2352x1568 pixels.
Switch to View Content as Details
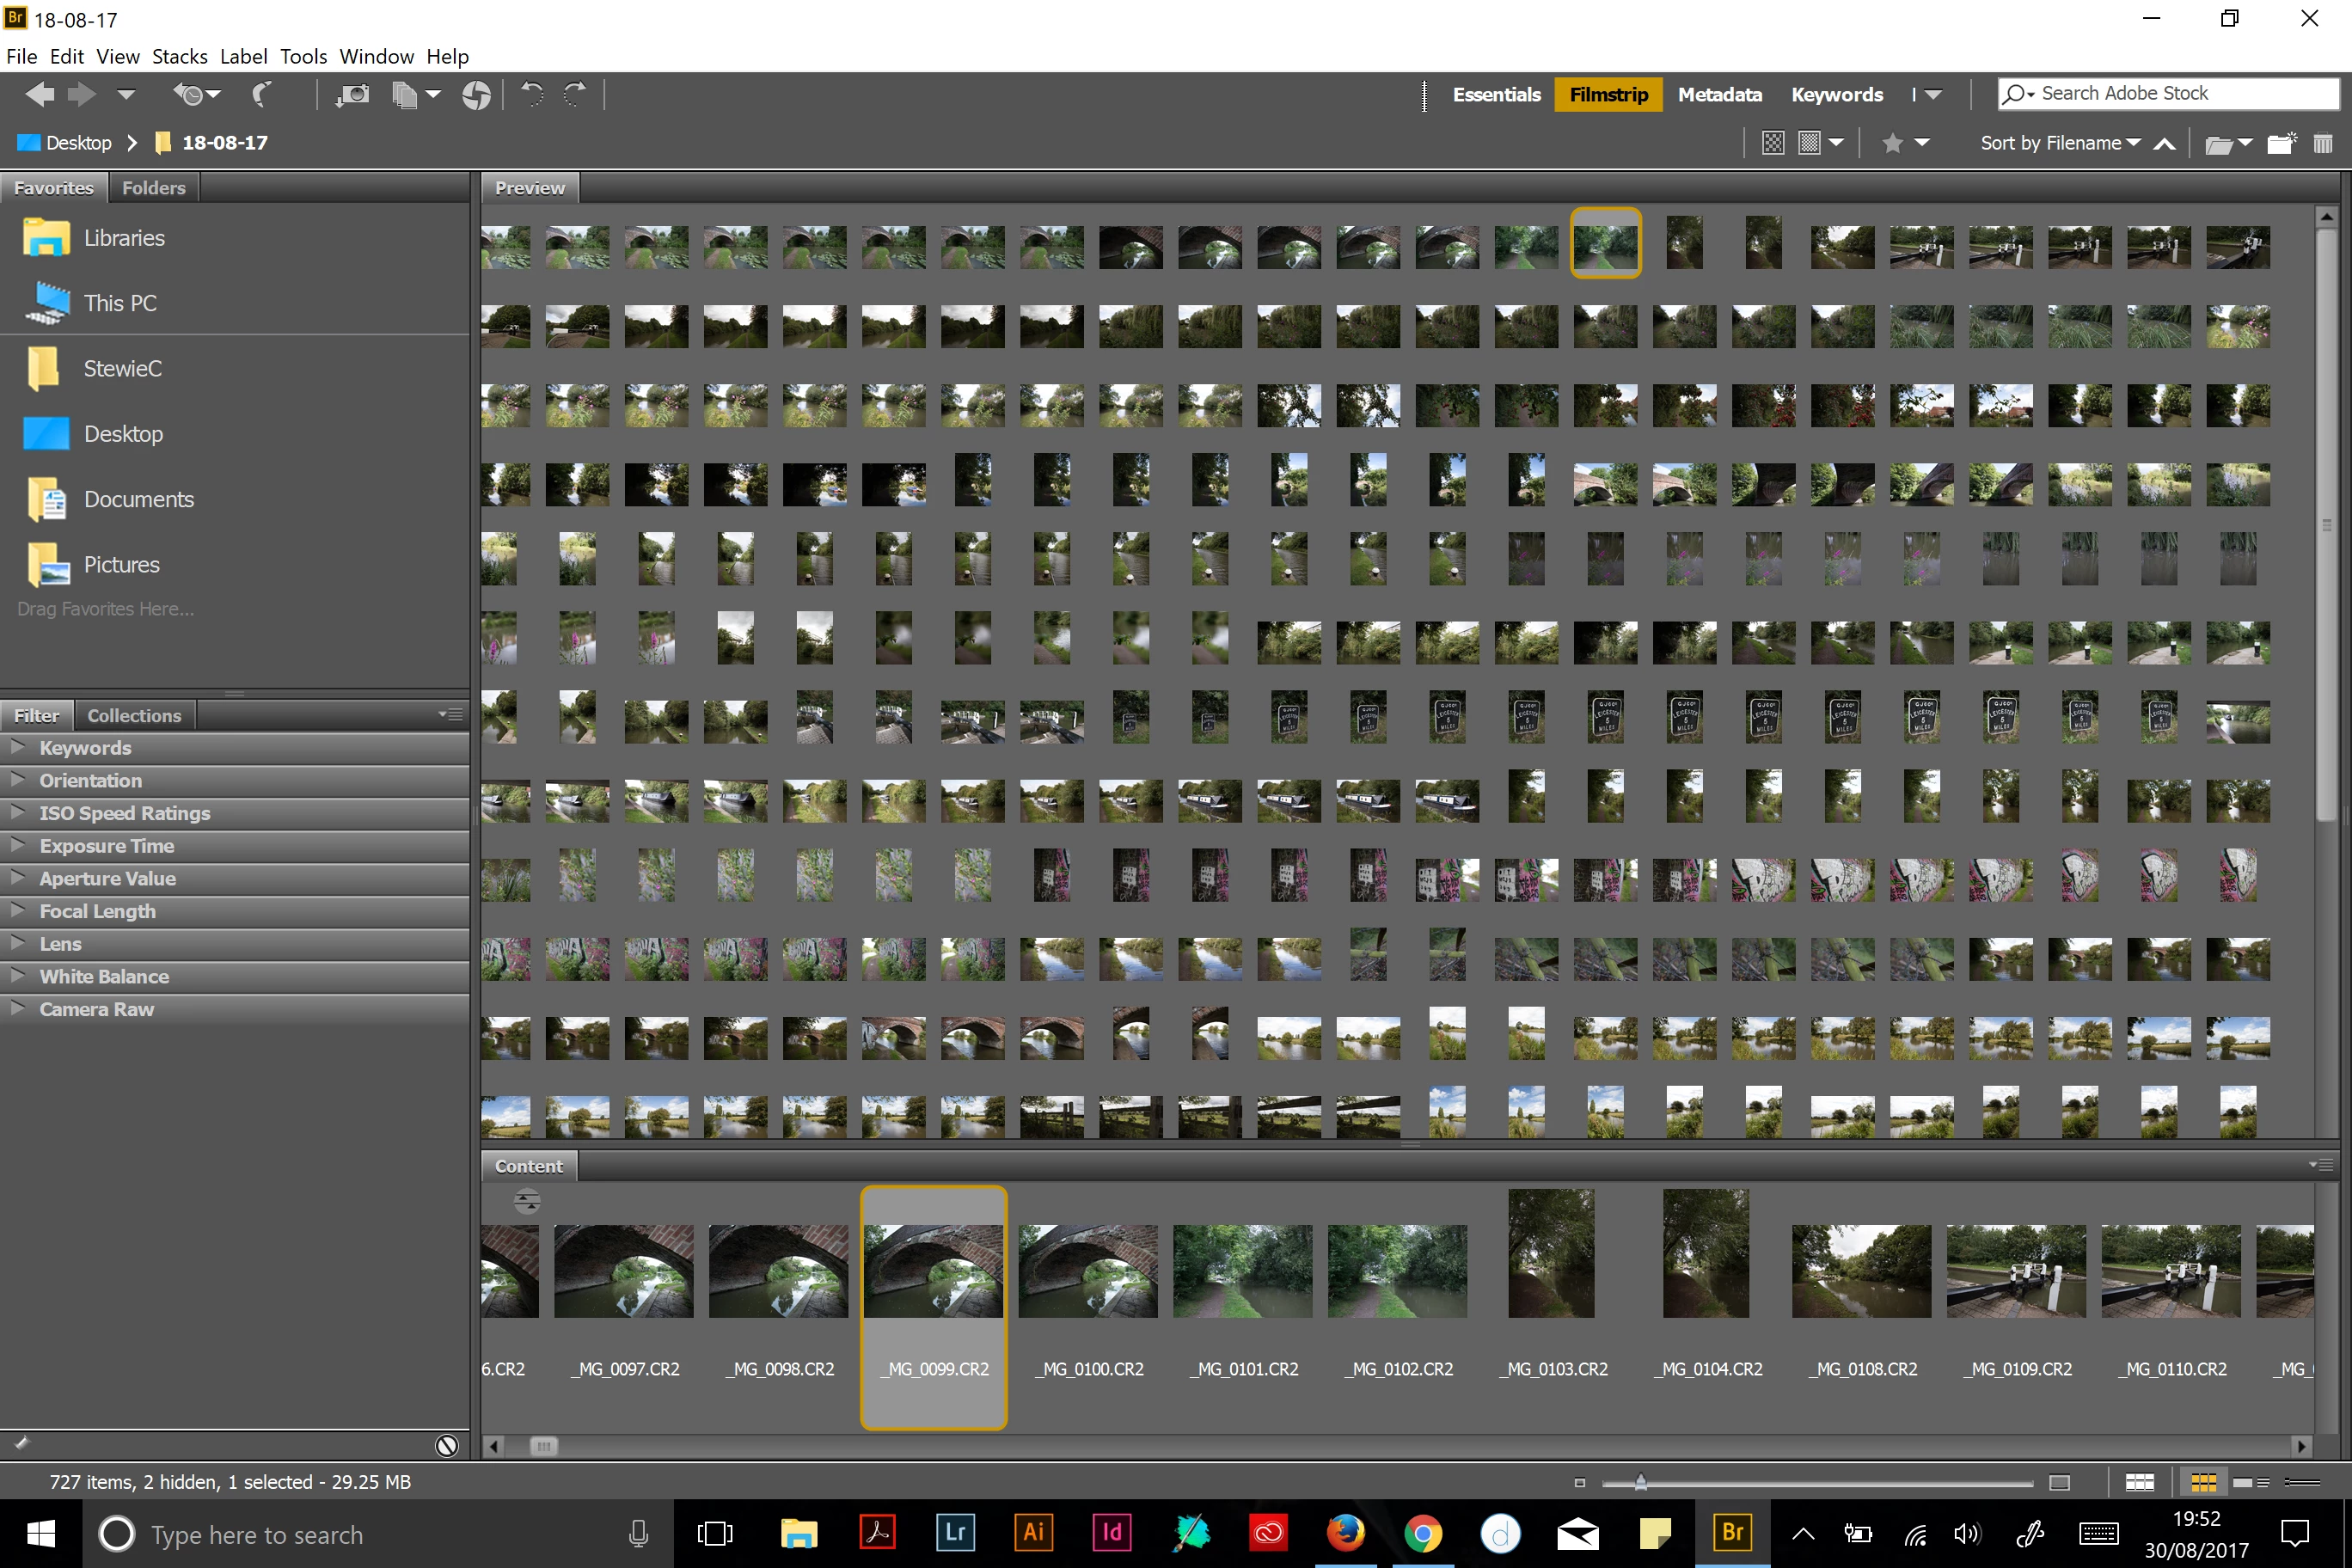pos(2251,1482)
